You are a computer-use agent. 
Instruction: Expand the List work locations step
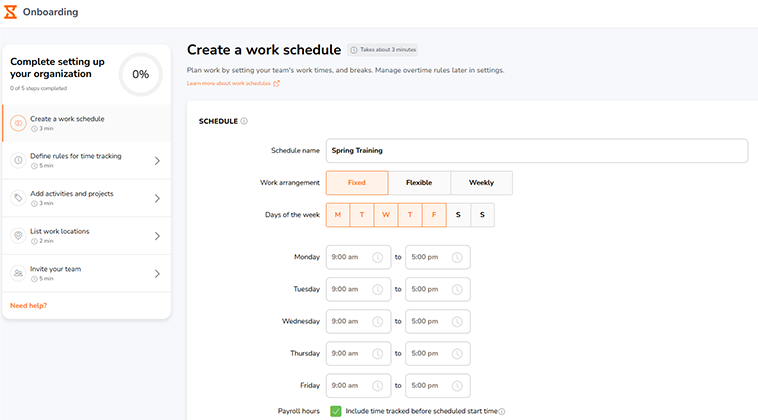[157, 236]
